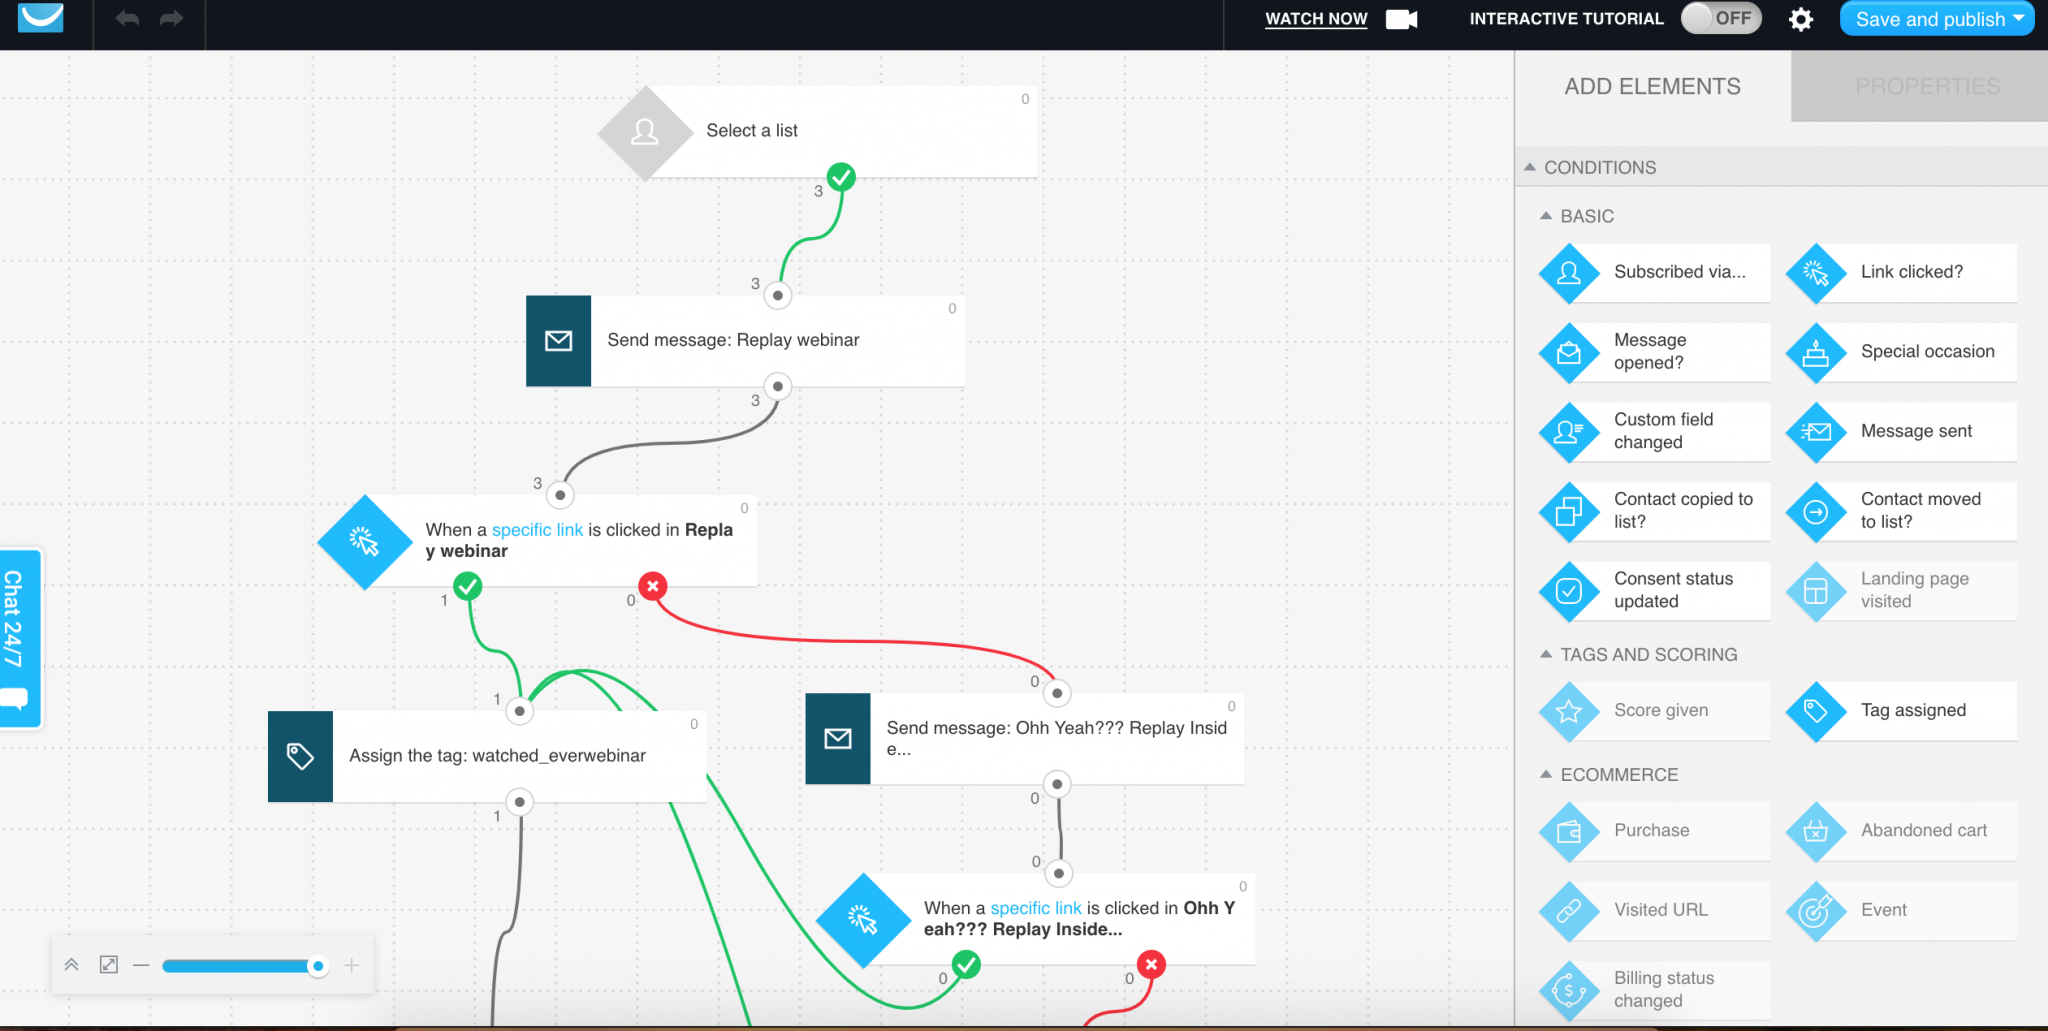Switch to the Add Elements tab
The height and width of the screenshot is (1031, 2048).
point(1652,87)
